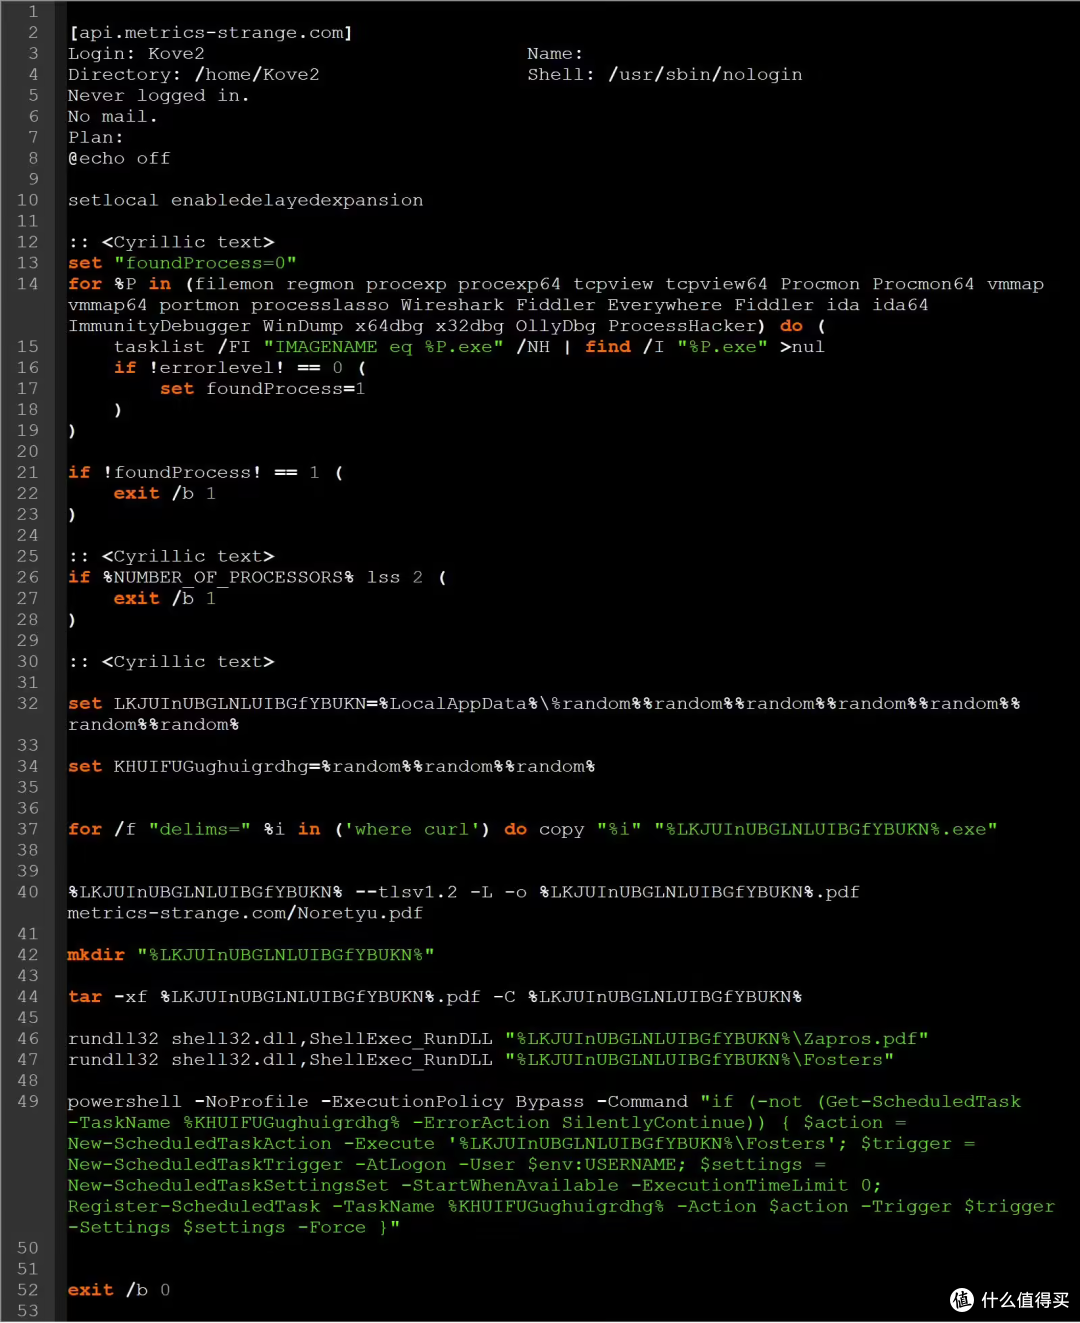Click the orange 'mkdir' keyword
The image size is (1080, 1323).
click(96, 955)
